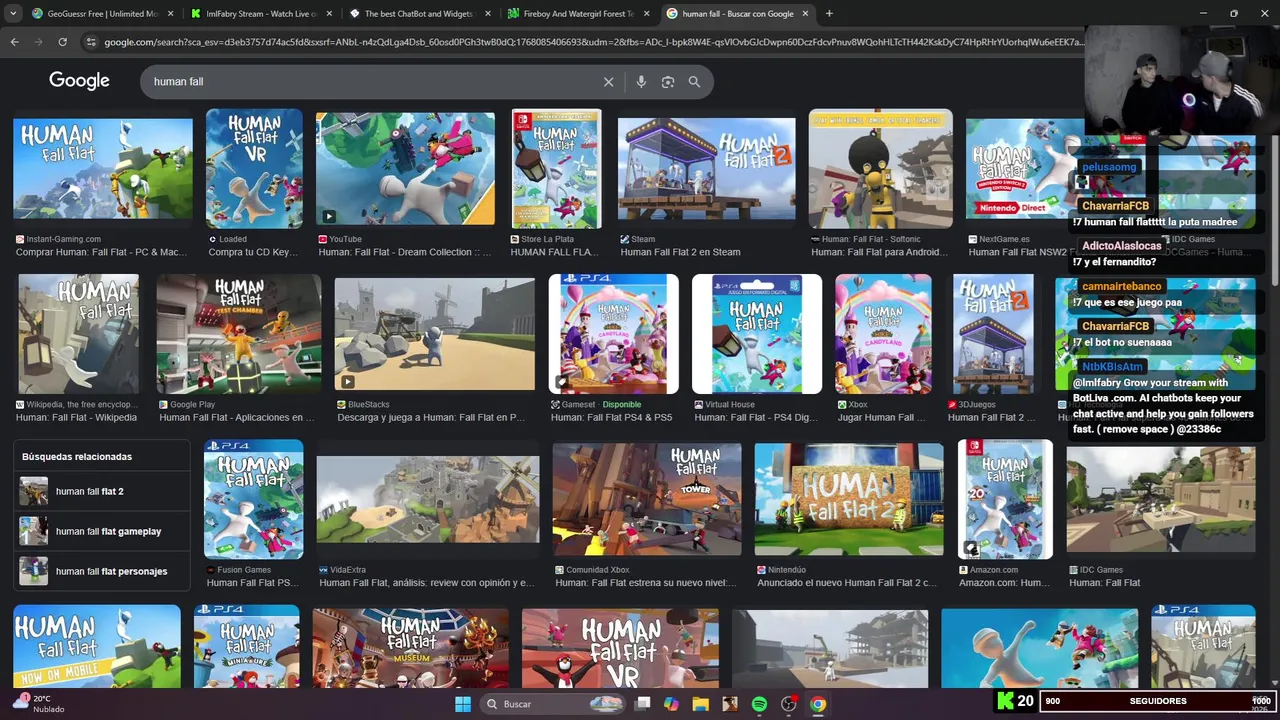Reload the page with the refresh icon
Image resolution: width=1280 pixels, height=720 pixels.
[x=62, y=42]
